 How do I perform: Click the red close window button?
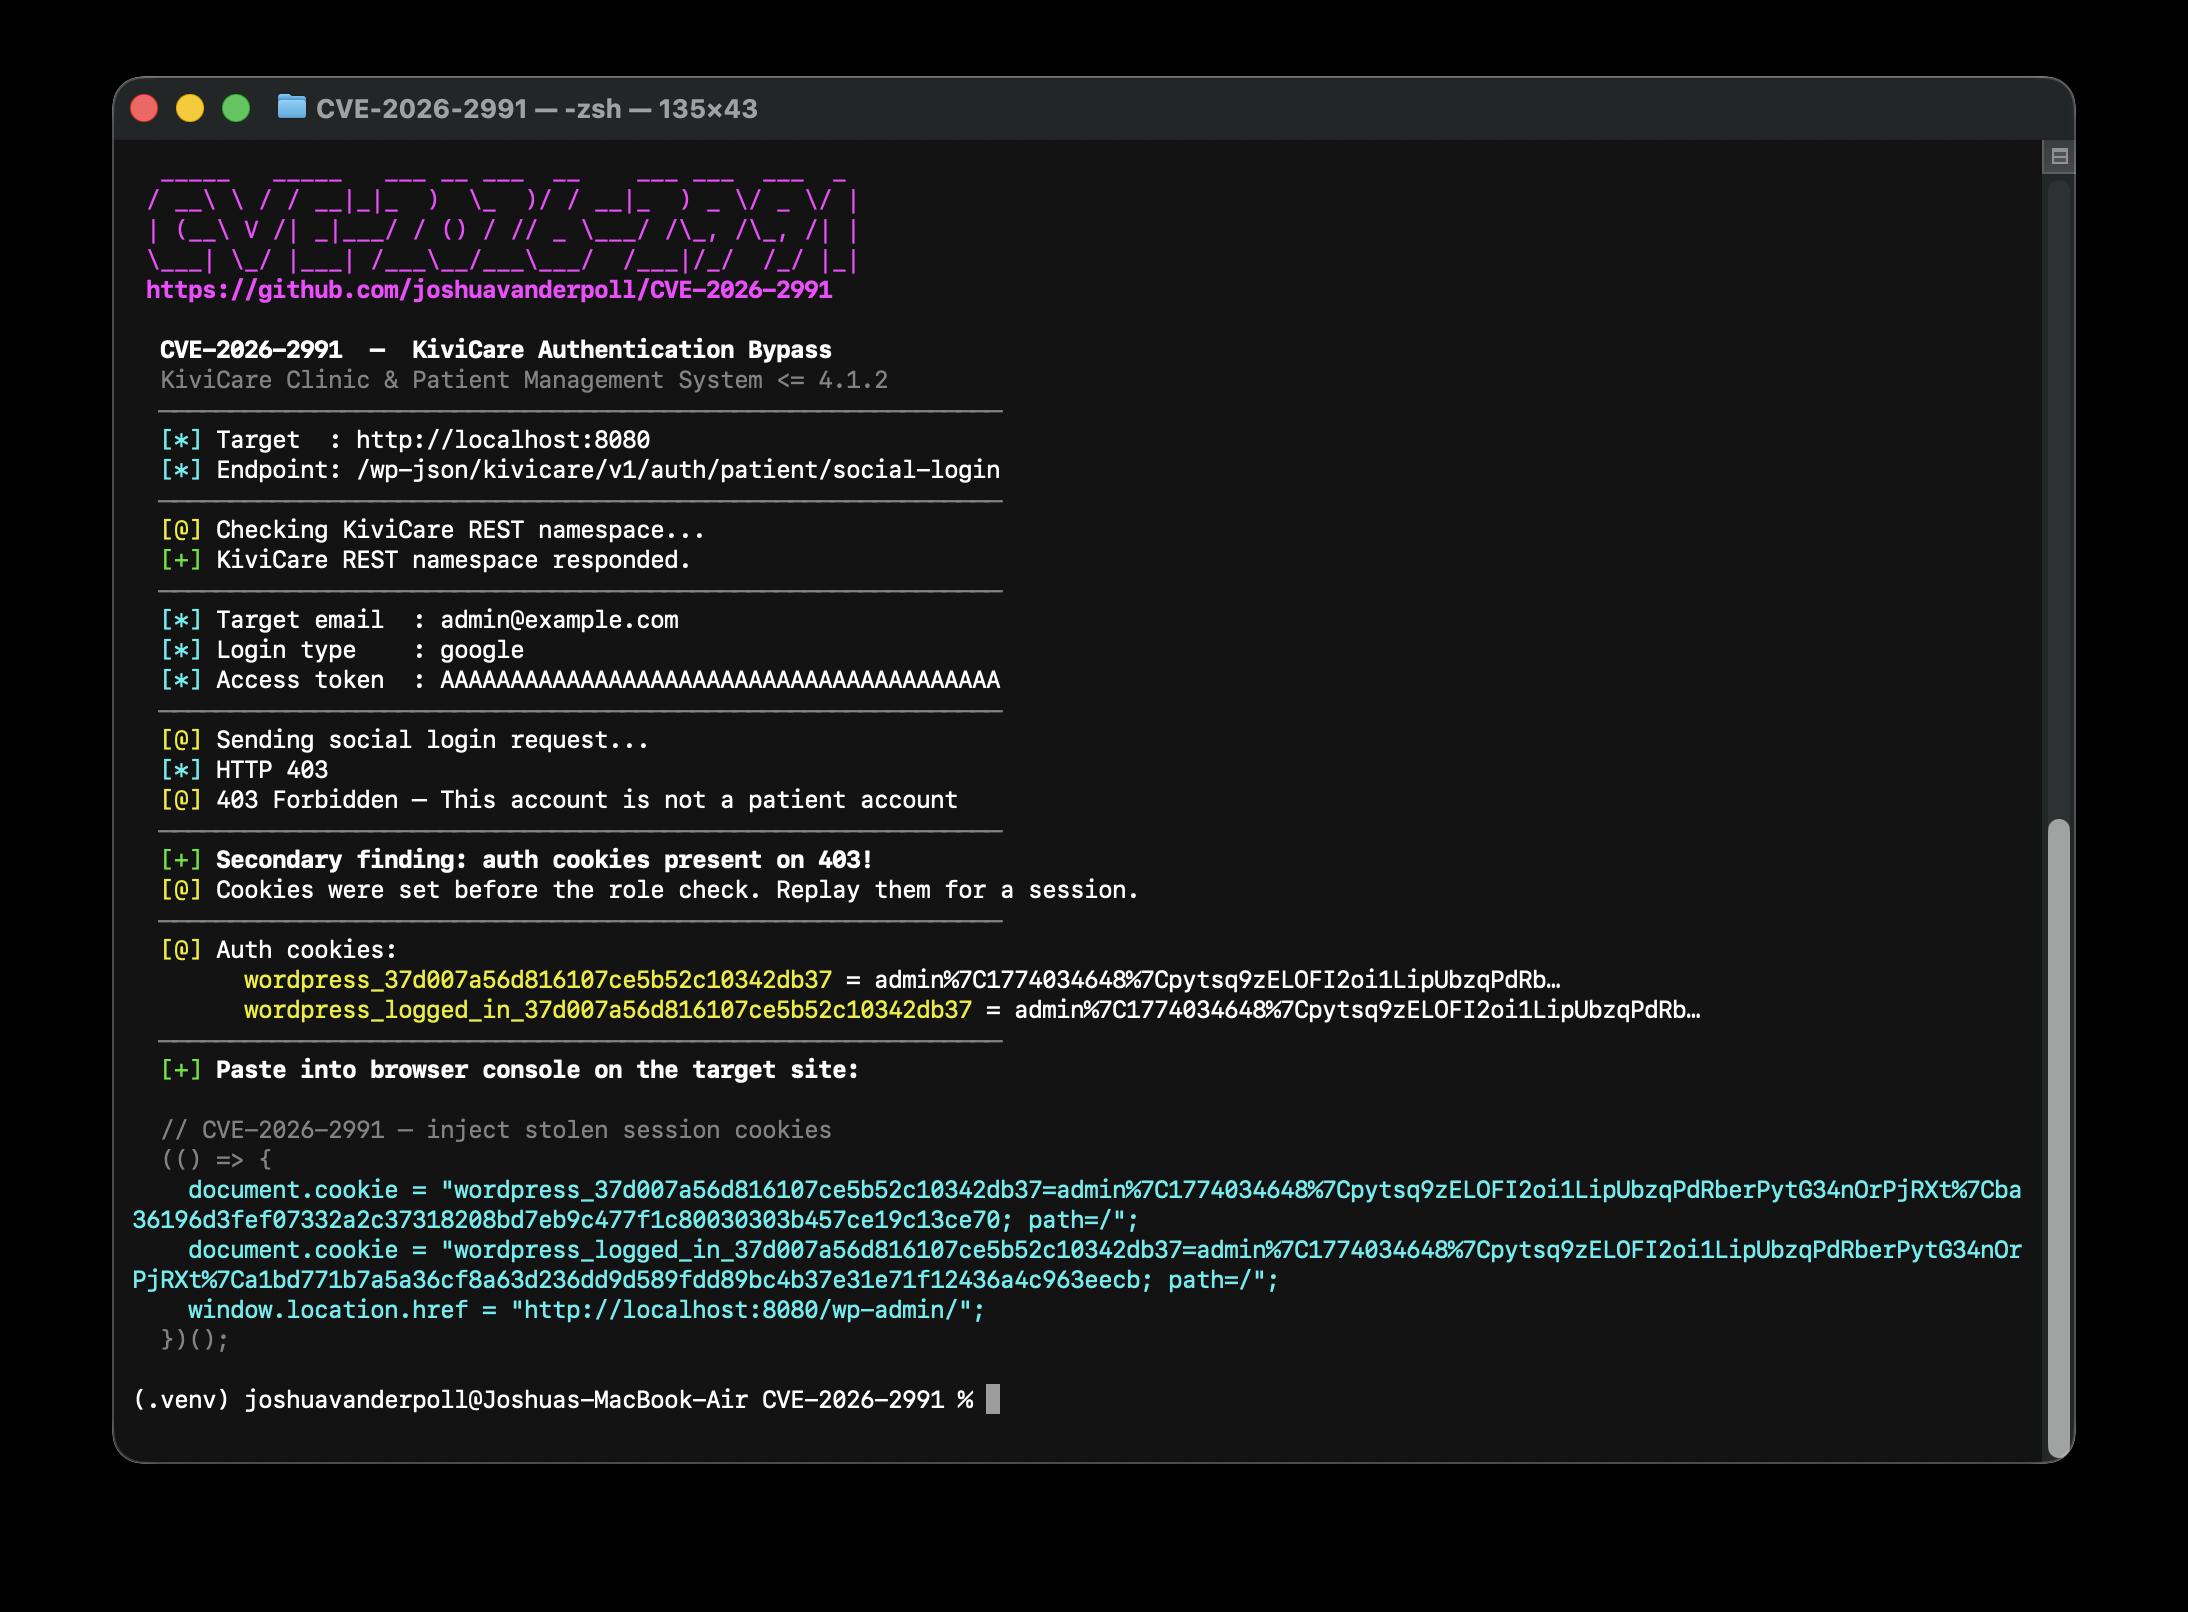145,108
